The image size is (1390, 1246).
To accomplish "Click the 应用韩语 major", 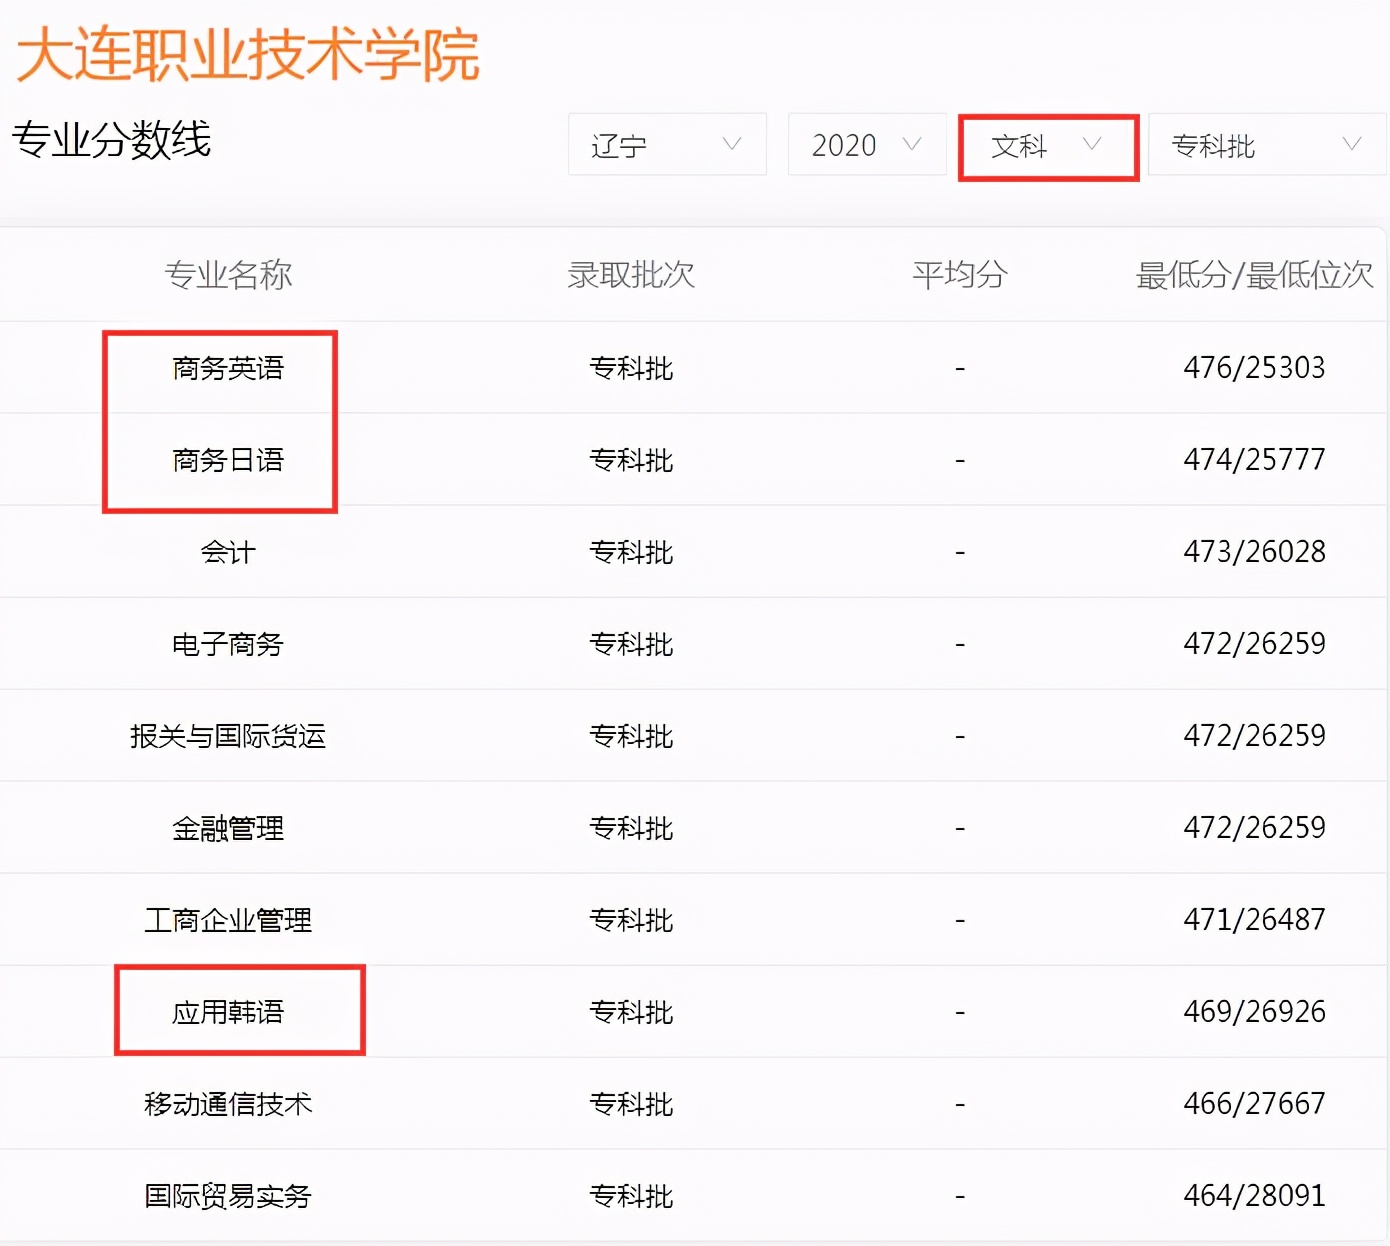I will (226, 1011).
